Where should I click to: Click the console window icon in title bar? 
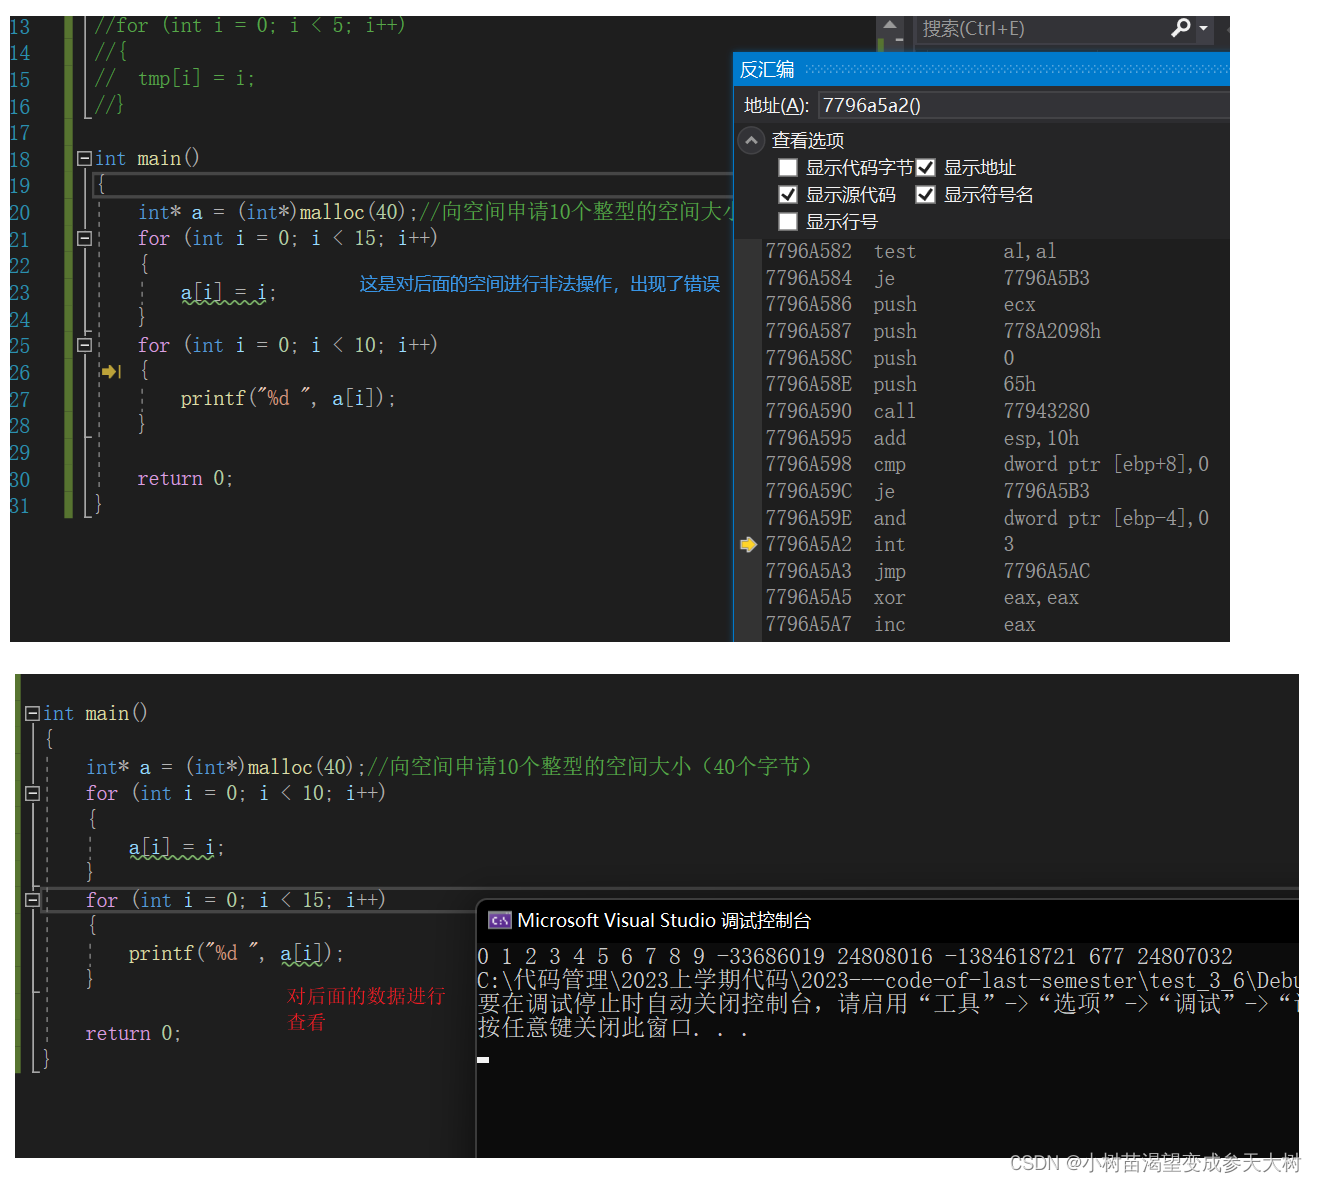point(499,920)
